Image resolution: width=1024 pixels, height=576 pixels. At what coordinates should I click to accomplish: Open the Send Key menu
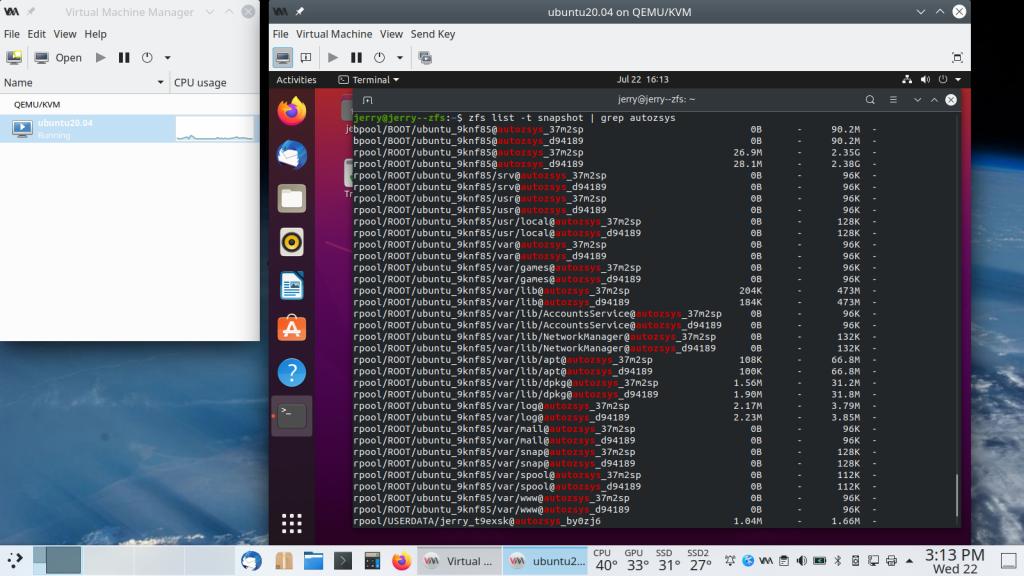432,34
